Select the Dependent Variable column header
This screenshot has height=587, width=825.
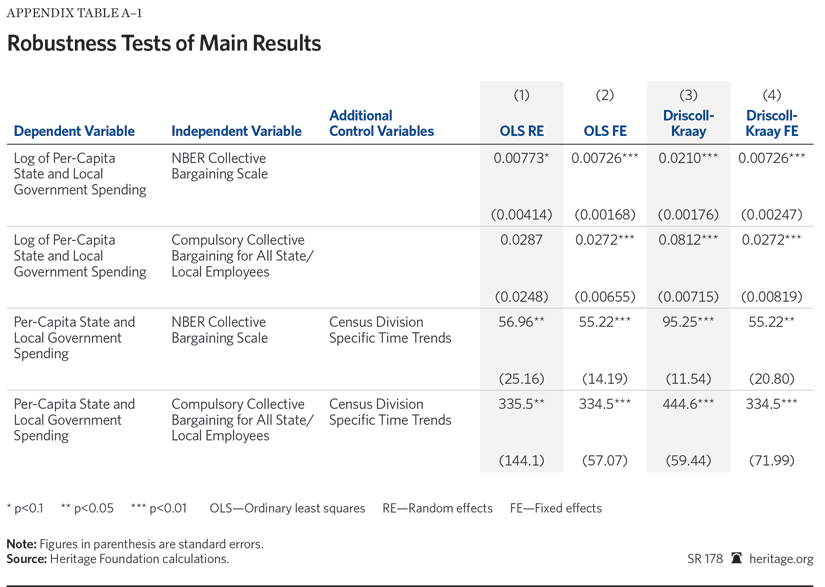click(74, 131)
